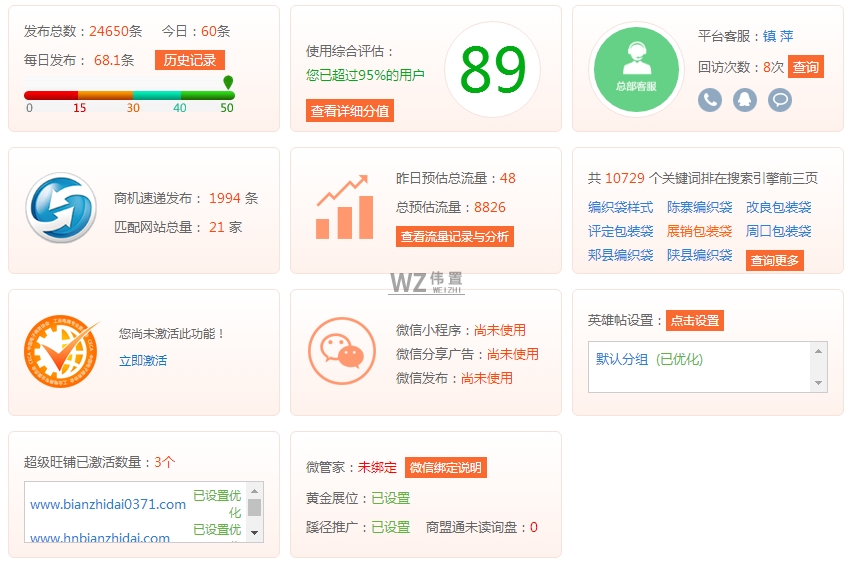Click the blue 商机速递 sync arrows icon

[x=61, y=208]
